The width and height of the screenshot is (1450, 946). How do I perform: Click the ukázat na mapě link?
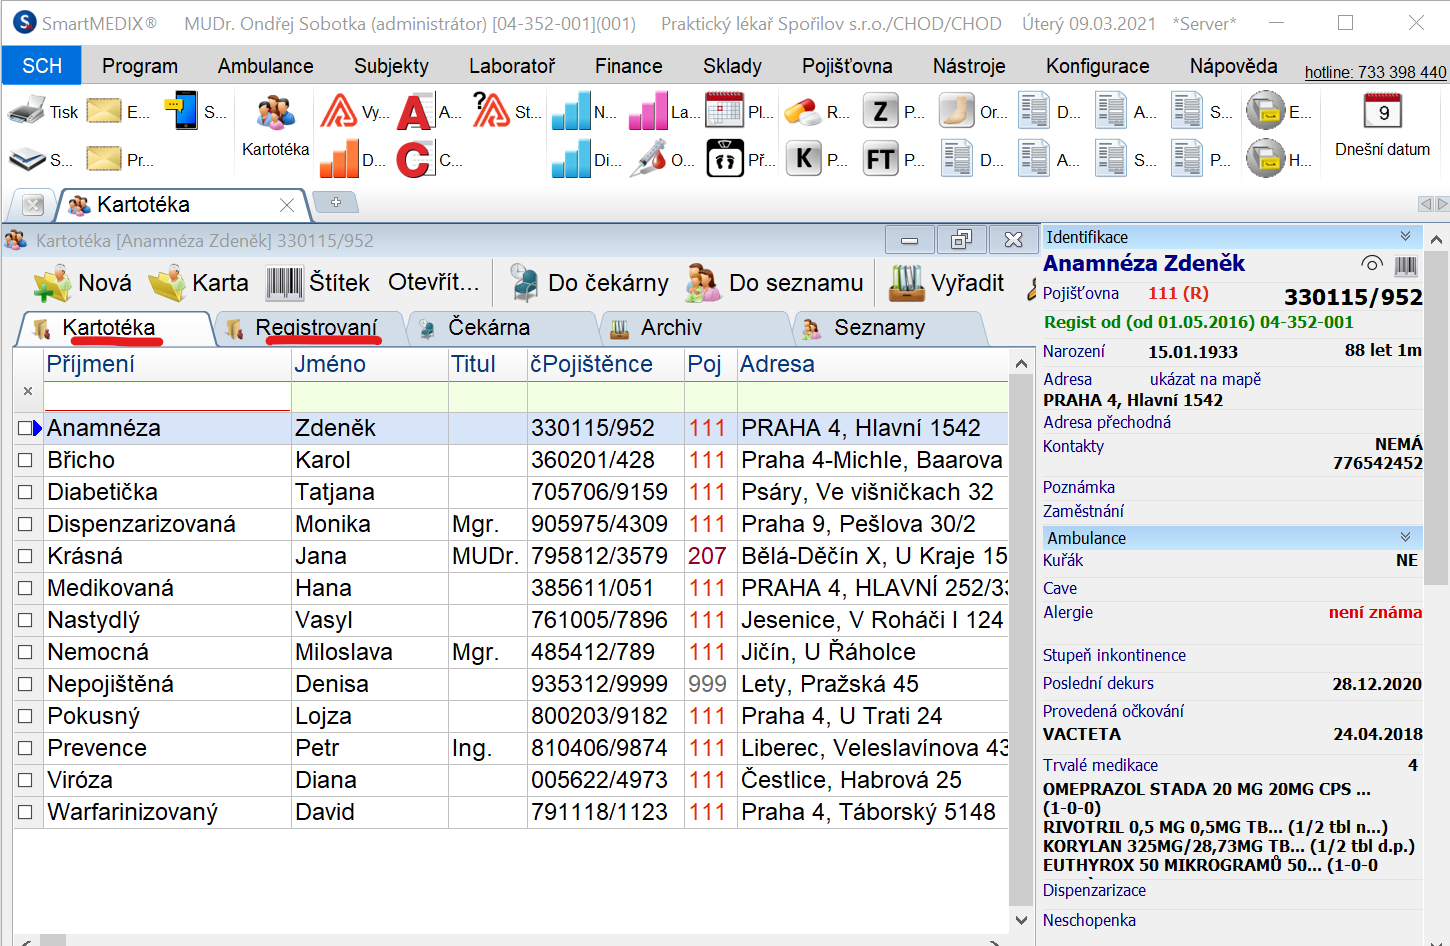pyautogui.click(x=1205, y=379)
